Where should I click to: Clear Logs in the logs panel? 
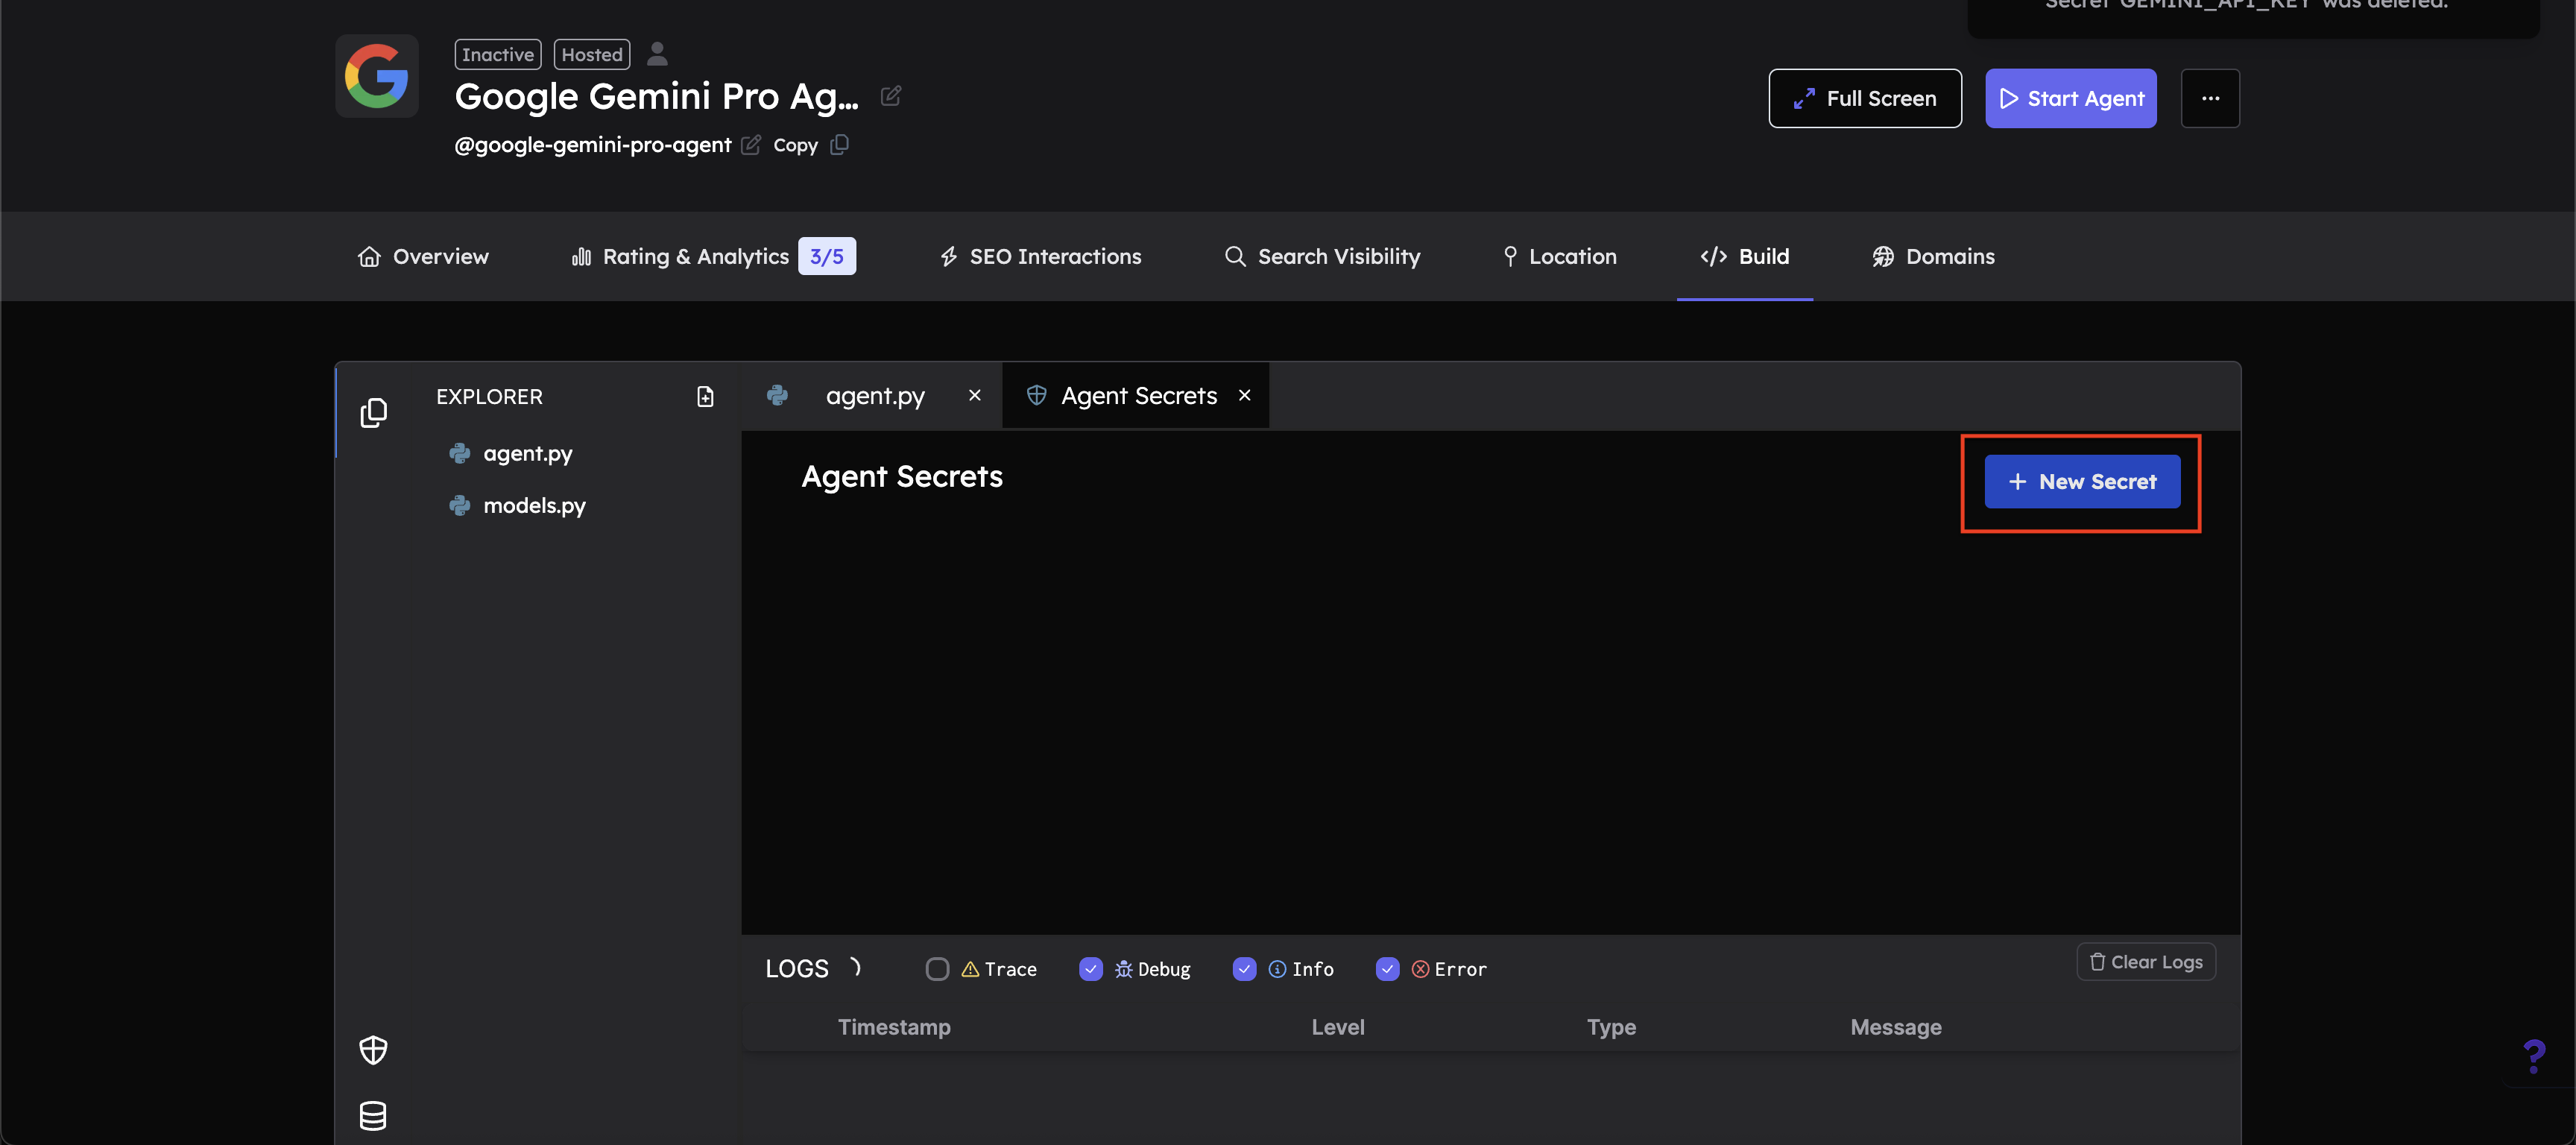click(x=2146, y=962)
